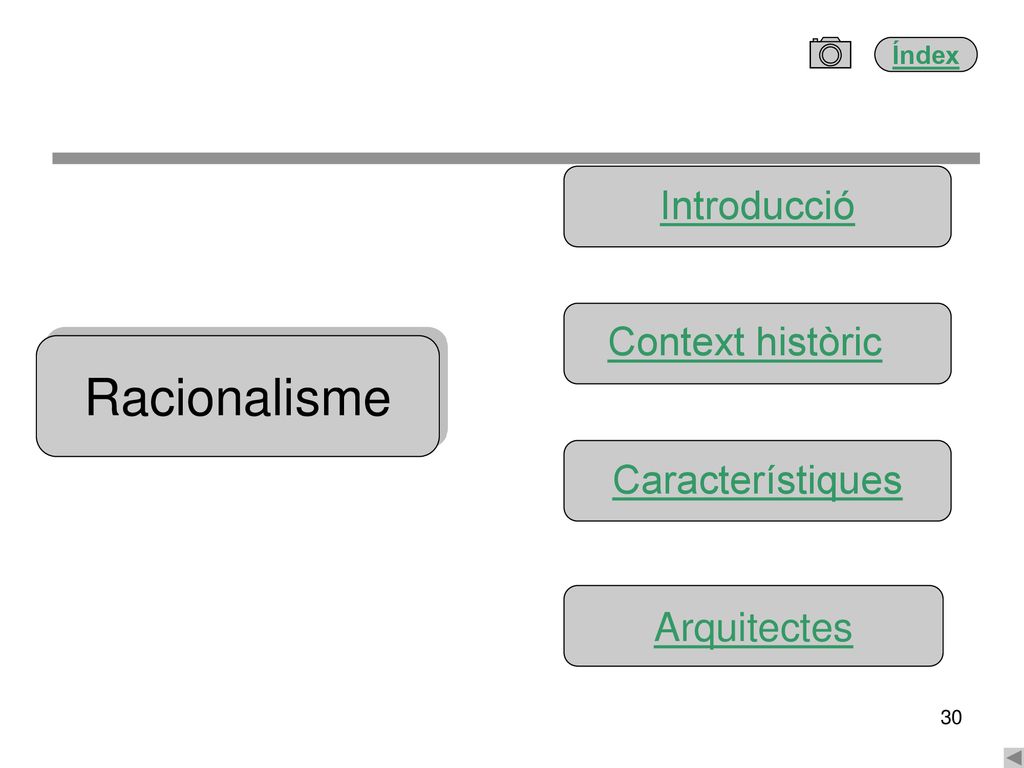Click the rounded box containing Context històric
This screenshot has width=1024, height=768.
757,344
